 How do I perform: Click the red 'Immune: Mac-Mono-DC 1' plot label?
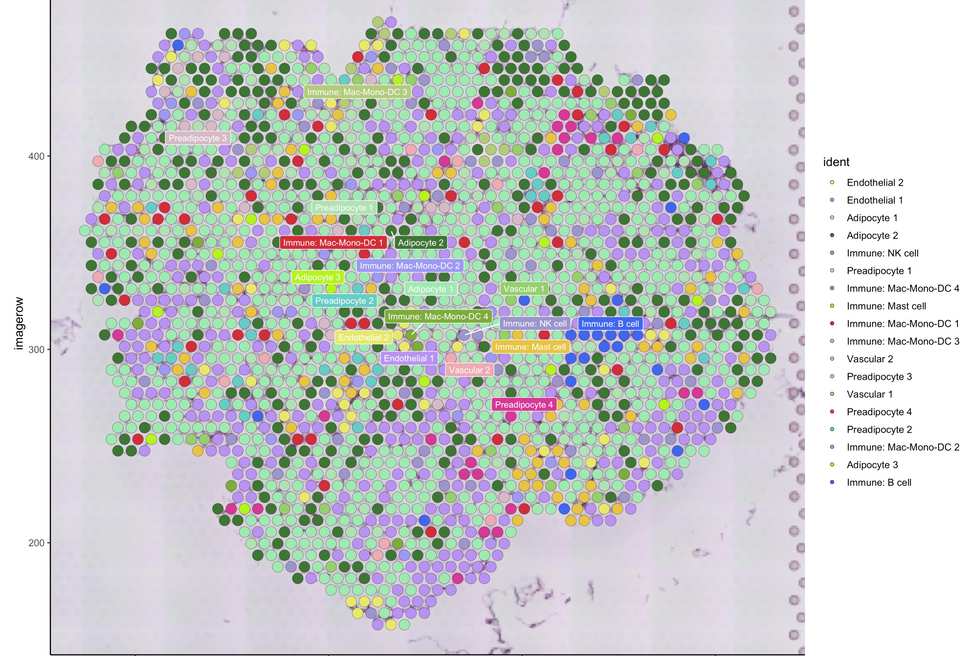[332, 242]
